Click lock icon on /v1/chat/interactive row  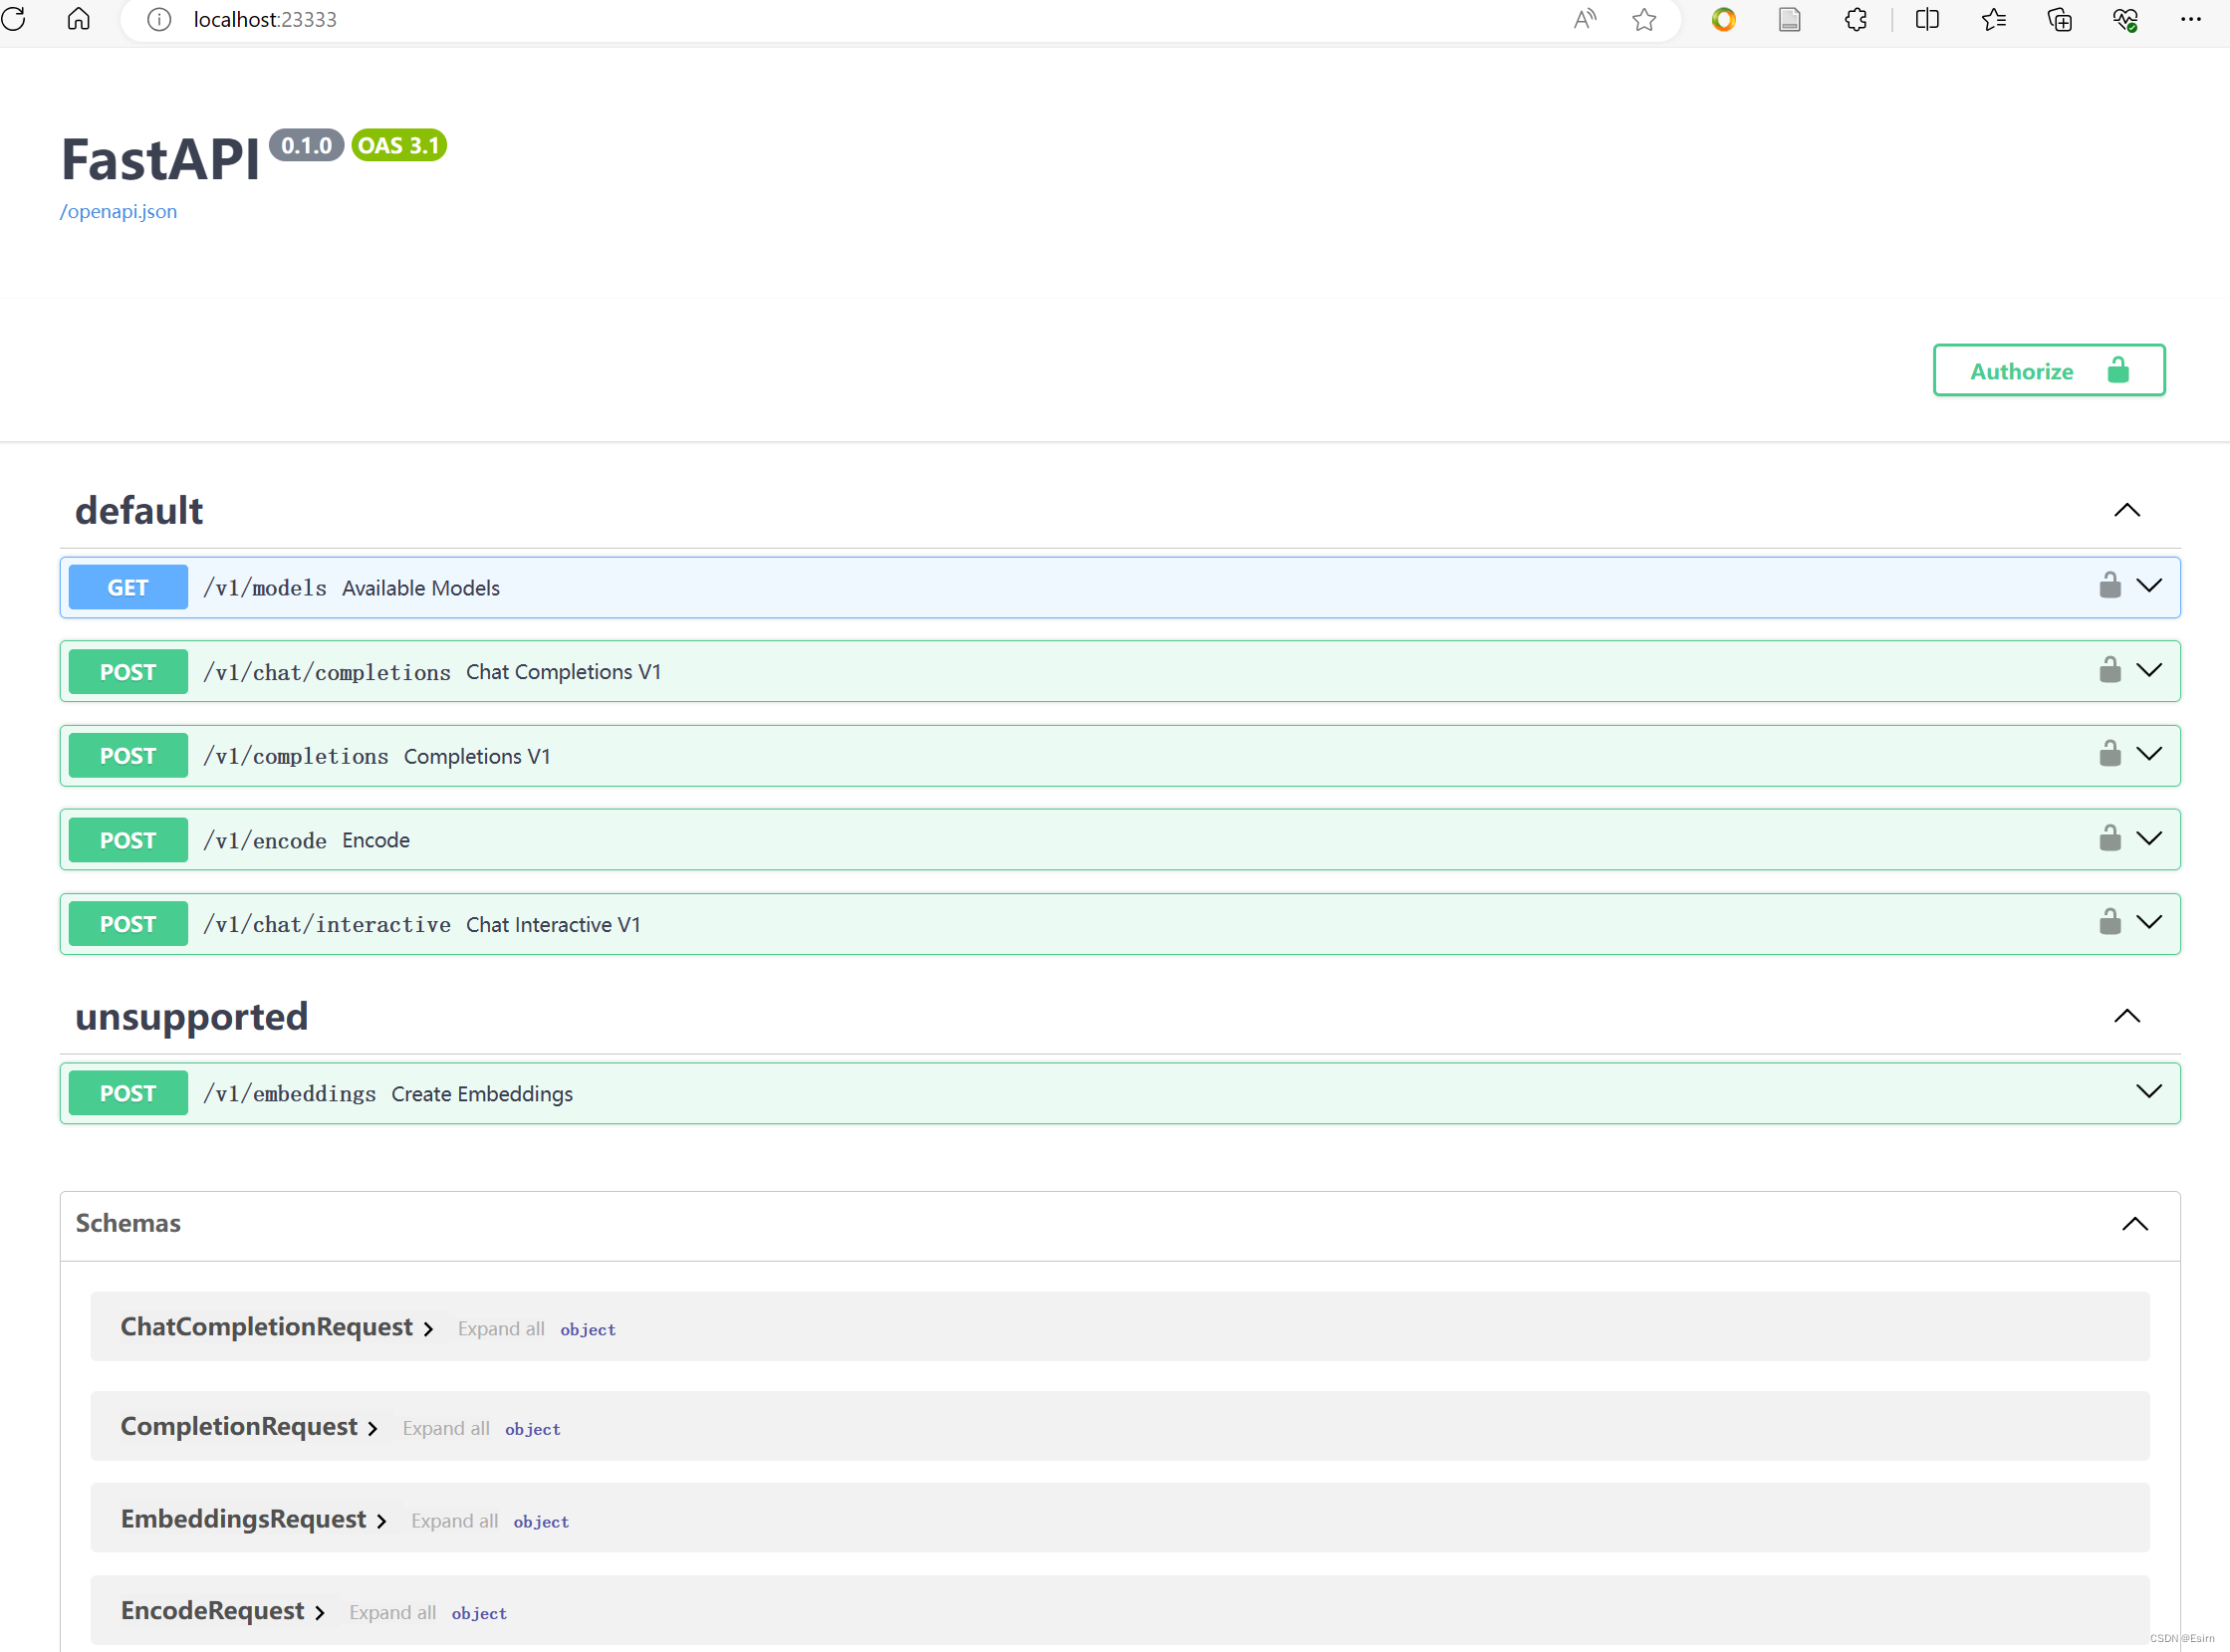pos(2110,921)
